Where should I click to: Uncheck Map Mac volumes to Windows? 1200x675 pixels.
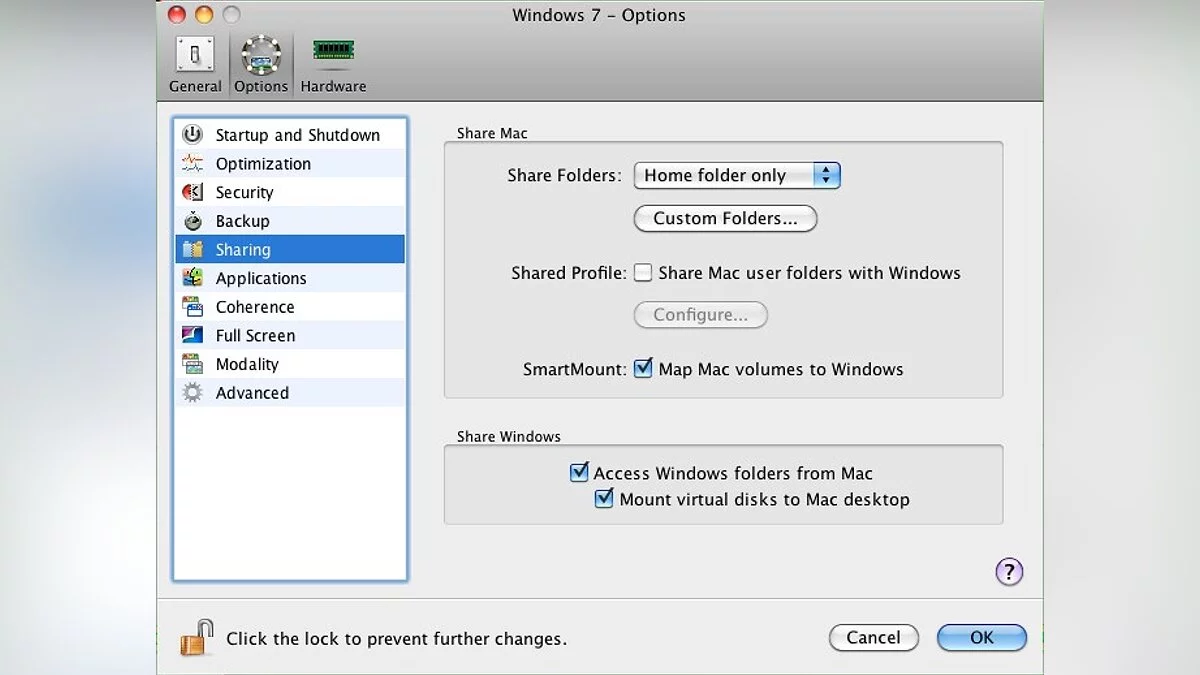pyautogui.click(x=644, y=369)
